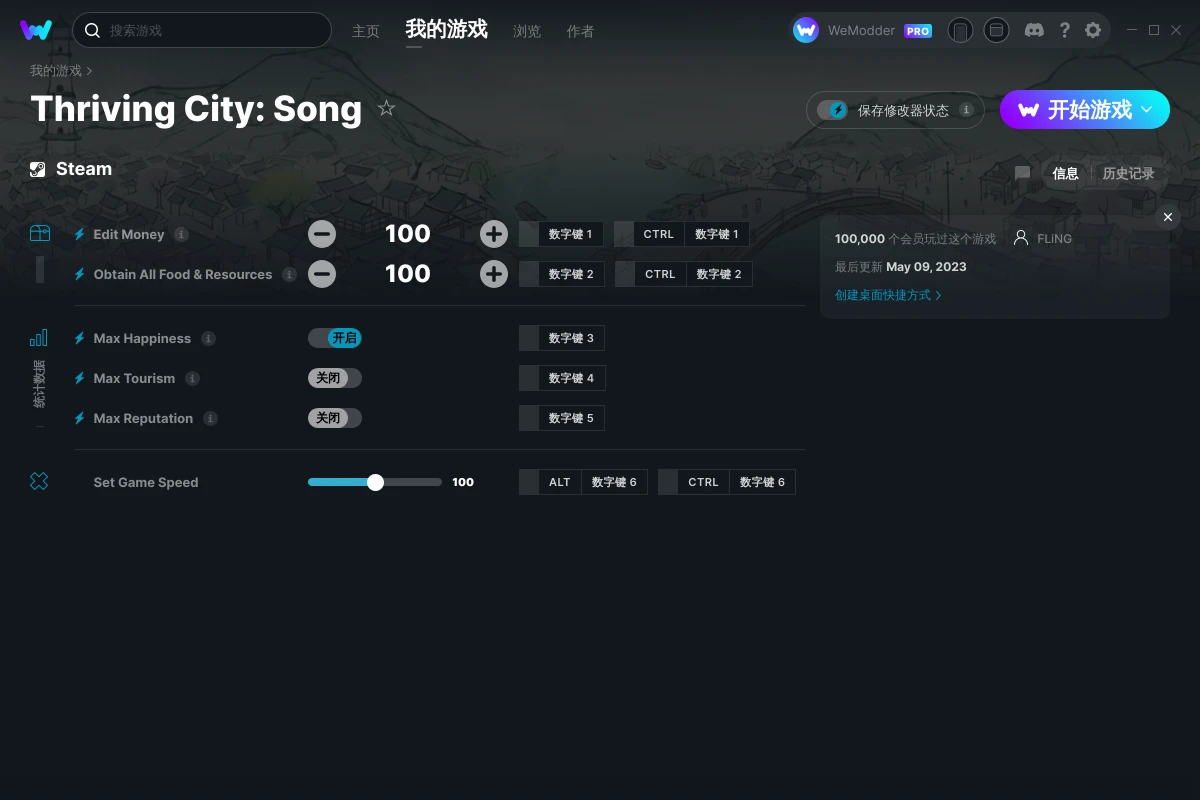This screenshot has height=800, width=1200.
Task: Open the WeModder user avatar
Action: click(x=806, y=30)
